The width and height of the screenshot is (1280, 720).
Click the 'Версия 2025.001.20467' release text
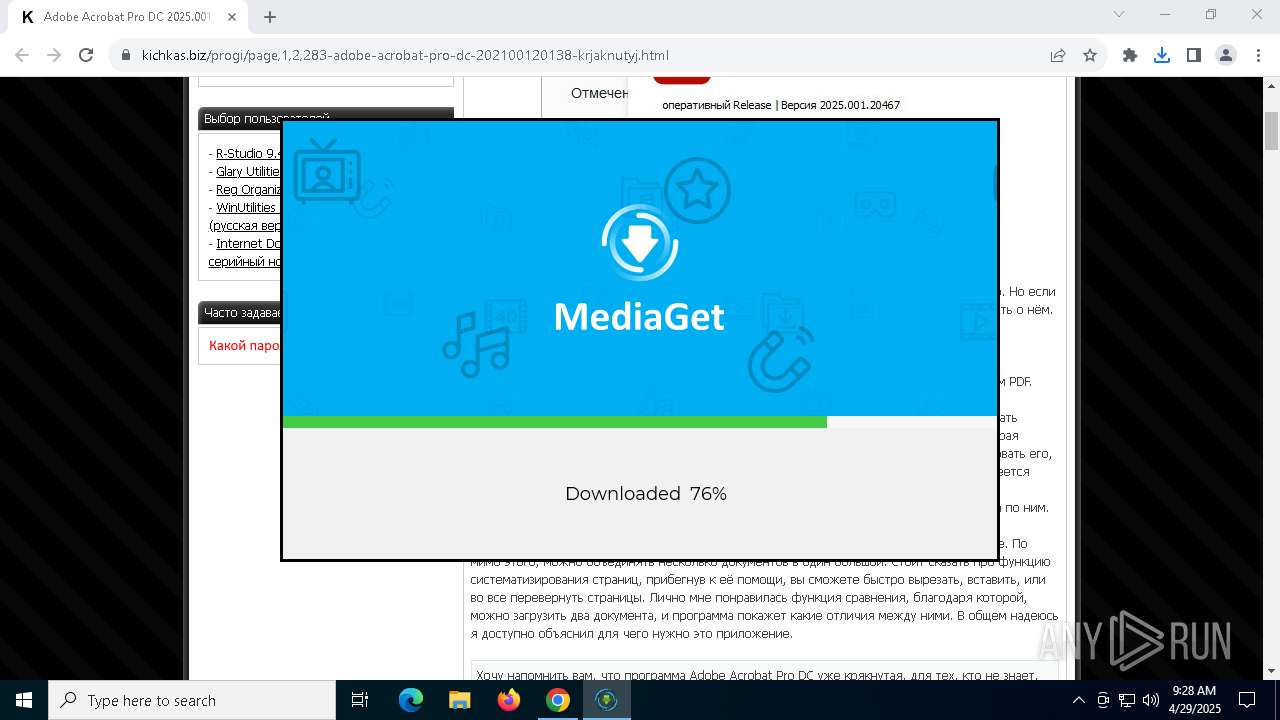(840, 105)
